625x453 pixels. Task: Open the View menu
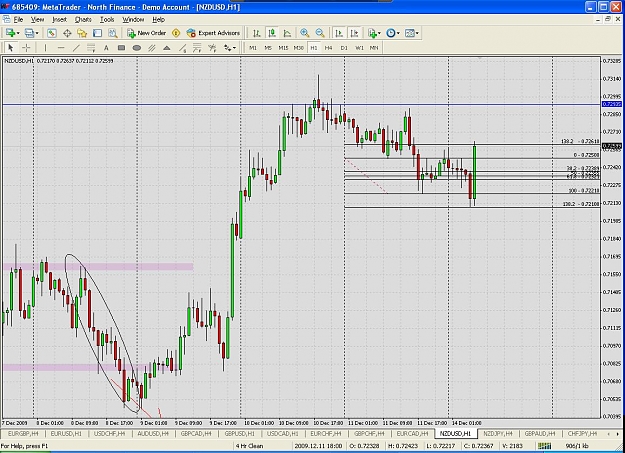pos(37,19)
